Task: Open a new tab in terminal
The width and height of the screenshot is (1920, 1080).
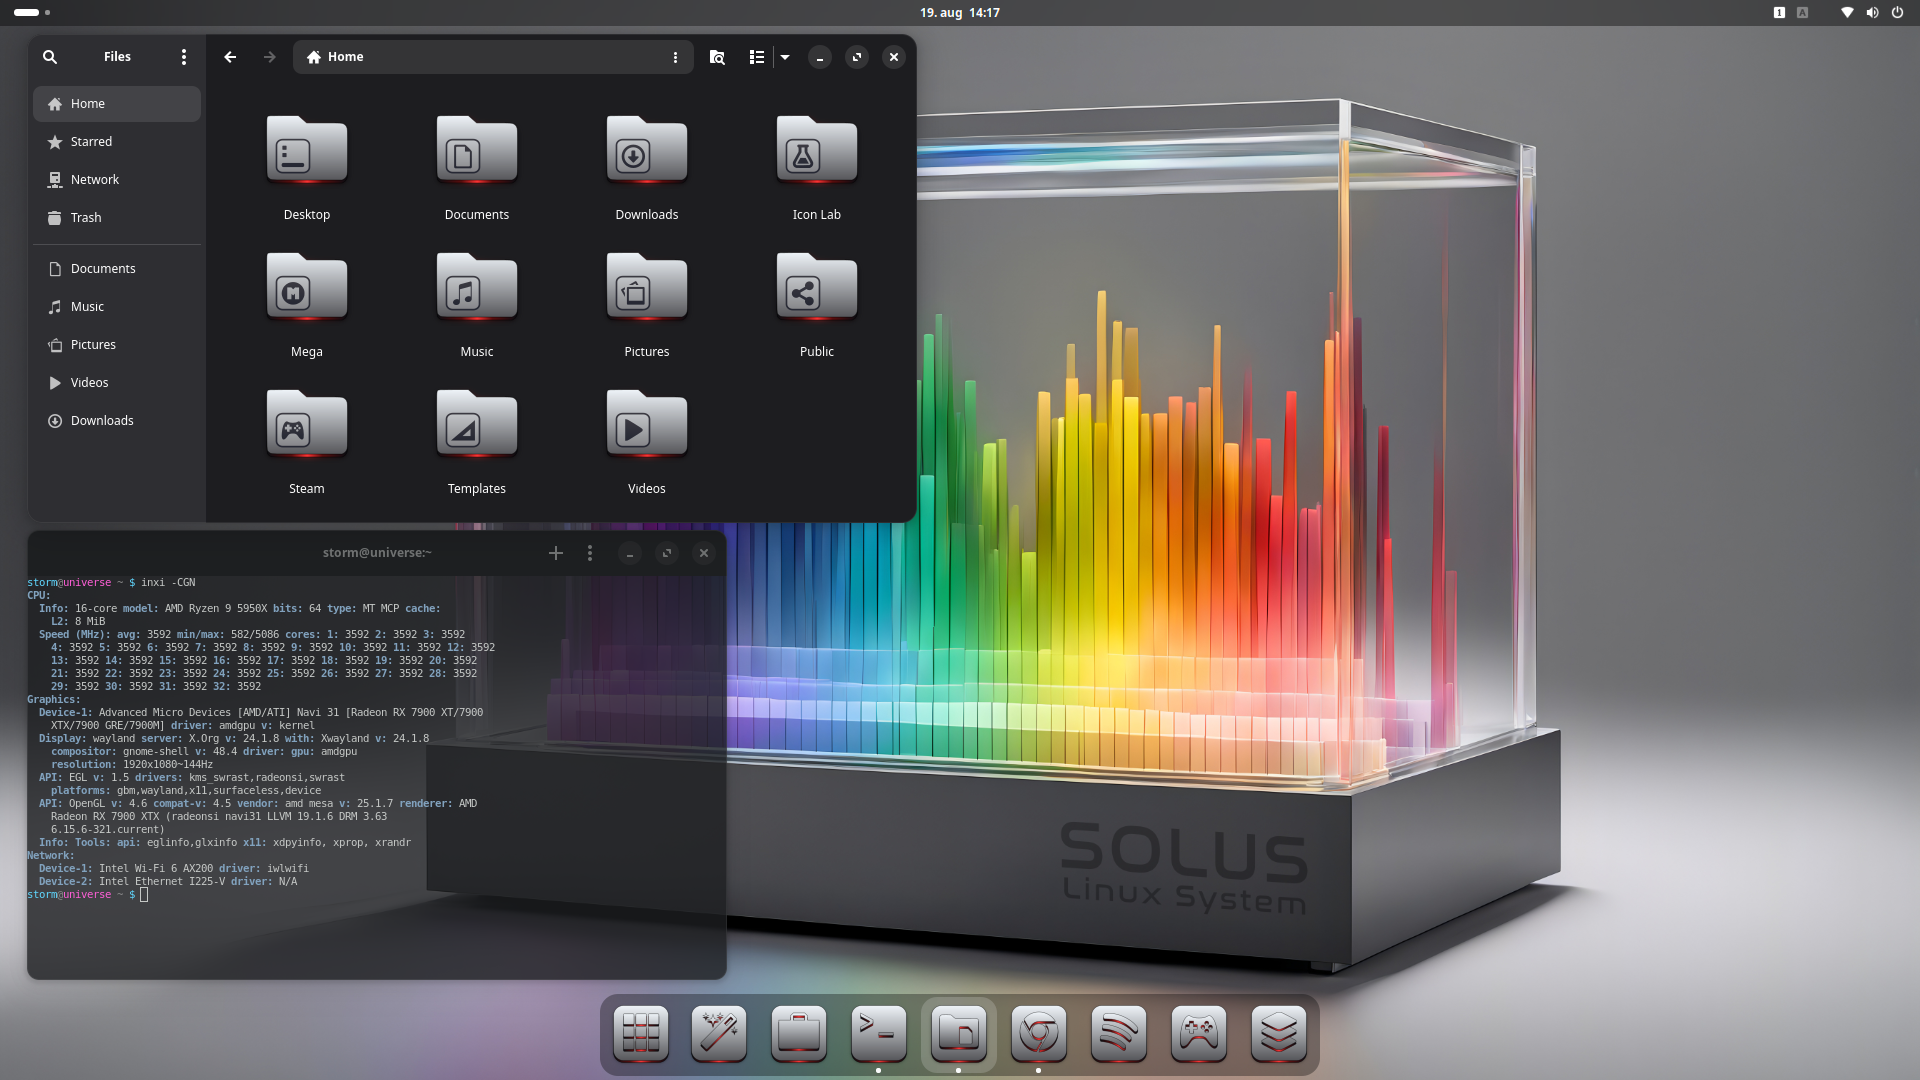Action: coord(556,553)
